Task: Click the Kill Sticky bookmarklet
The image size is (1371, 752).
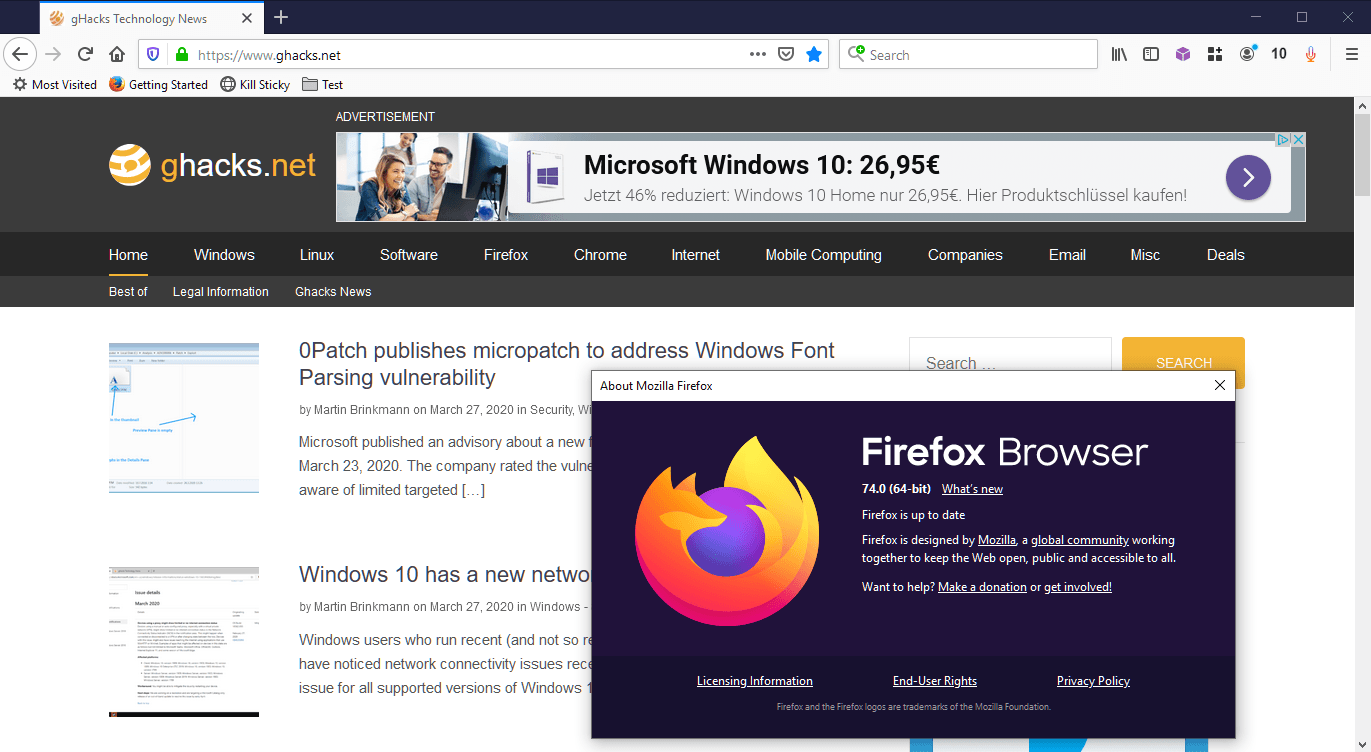Action: pyautogui.click(x=255, y=85)
